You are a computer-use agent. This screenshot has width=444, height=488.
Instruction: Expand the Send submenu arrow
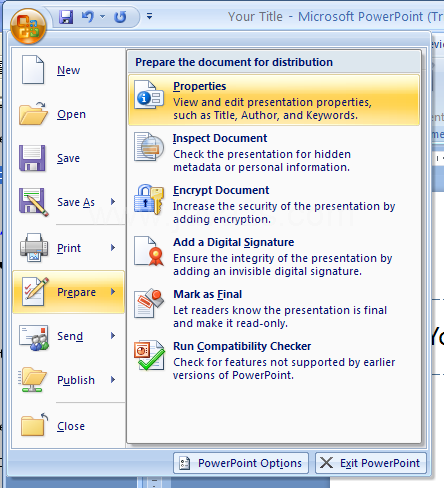(x=113, y=336)
